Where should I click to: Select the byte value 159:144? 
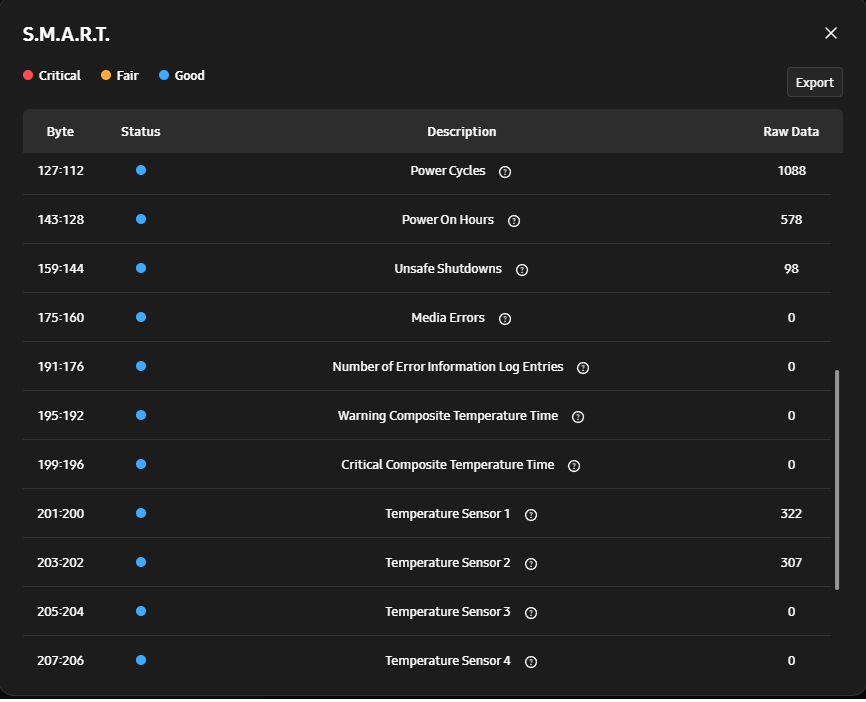pos(61,269)
